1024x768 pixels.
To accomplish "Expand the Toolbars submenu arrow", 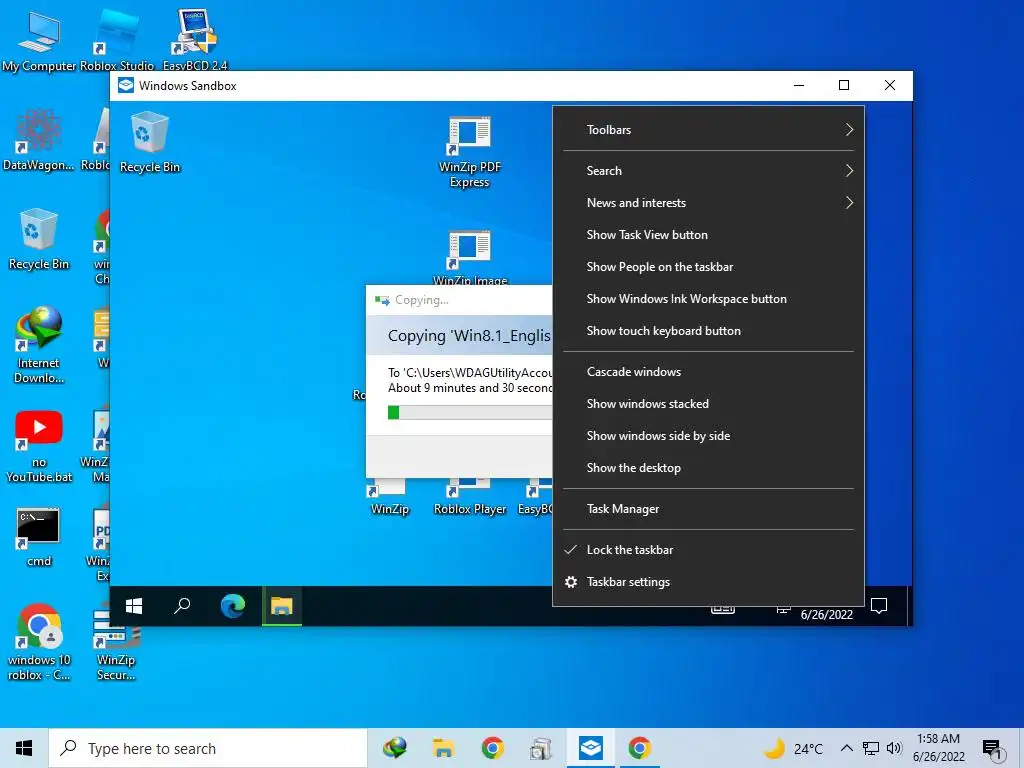I will (x=849, y=129).
